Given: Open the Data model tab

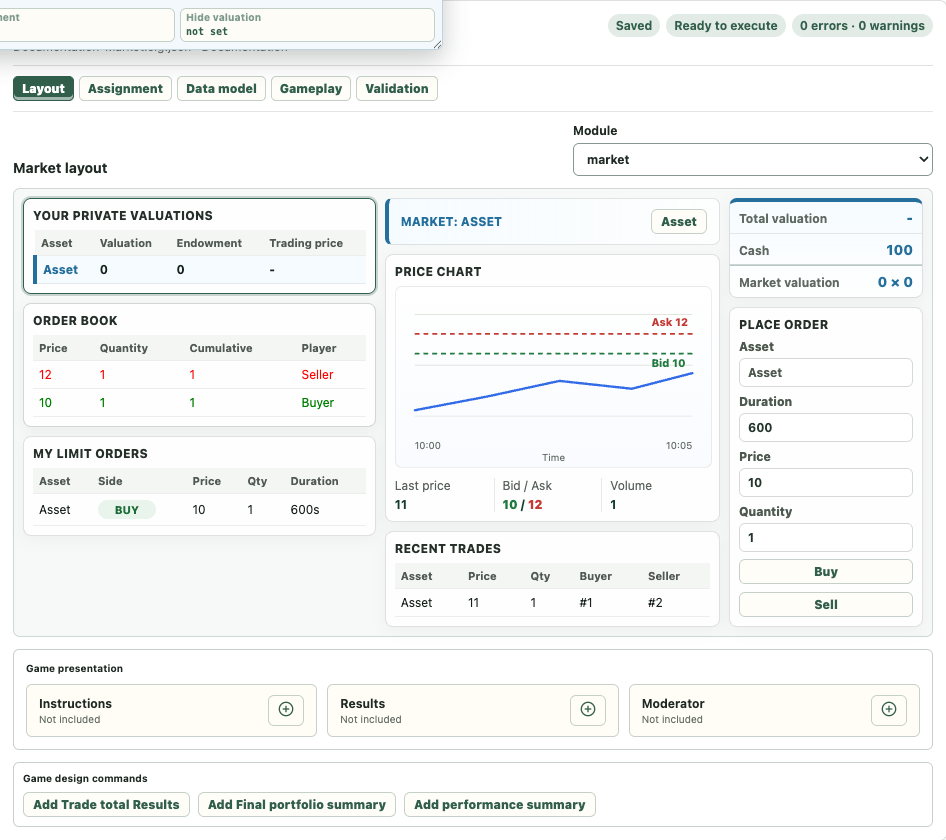Looking at the screenshot, I should [221, 88].
